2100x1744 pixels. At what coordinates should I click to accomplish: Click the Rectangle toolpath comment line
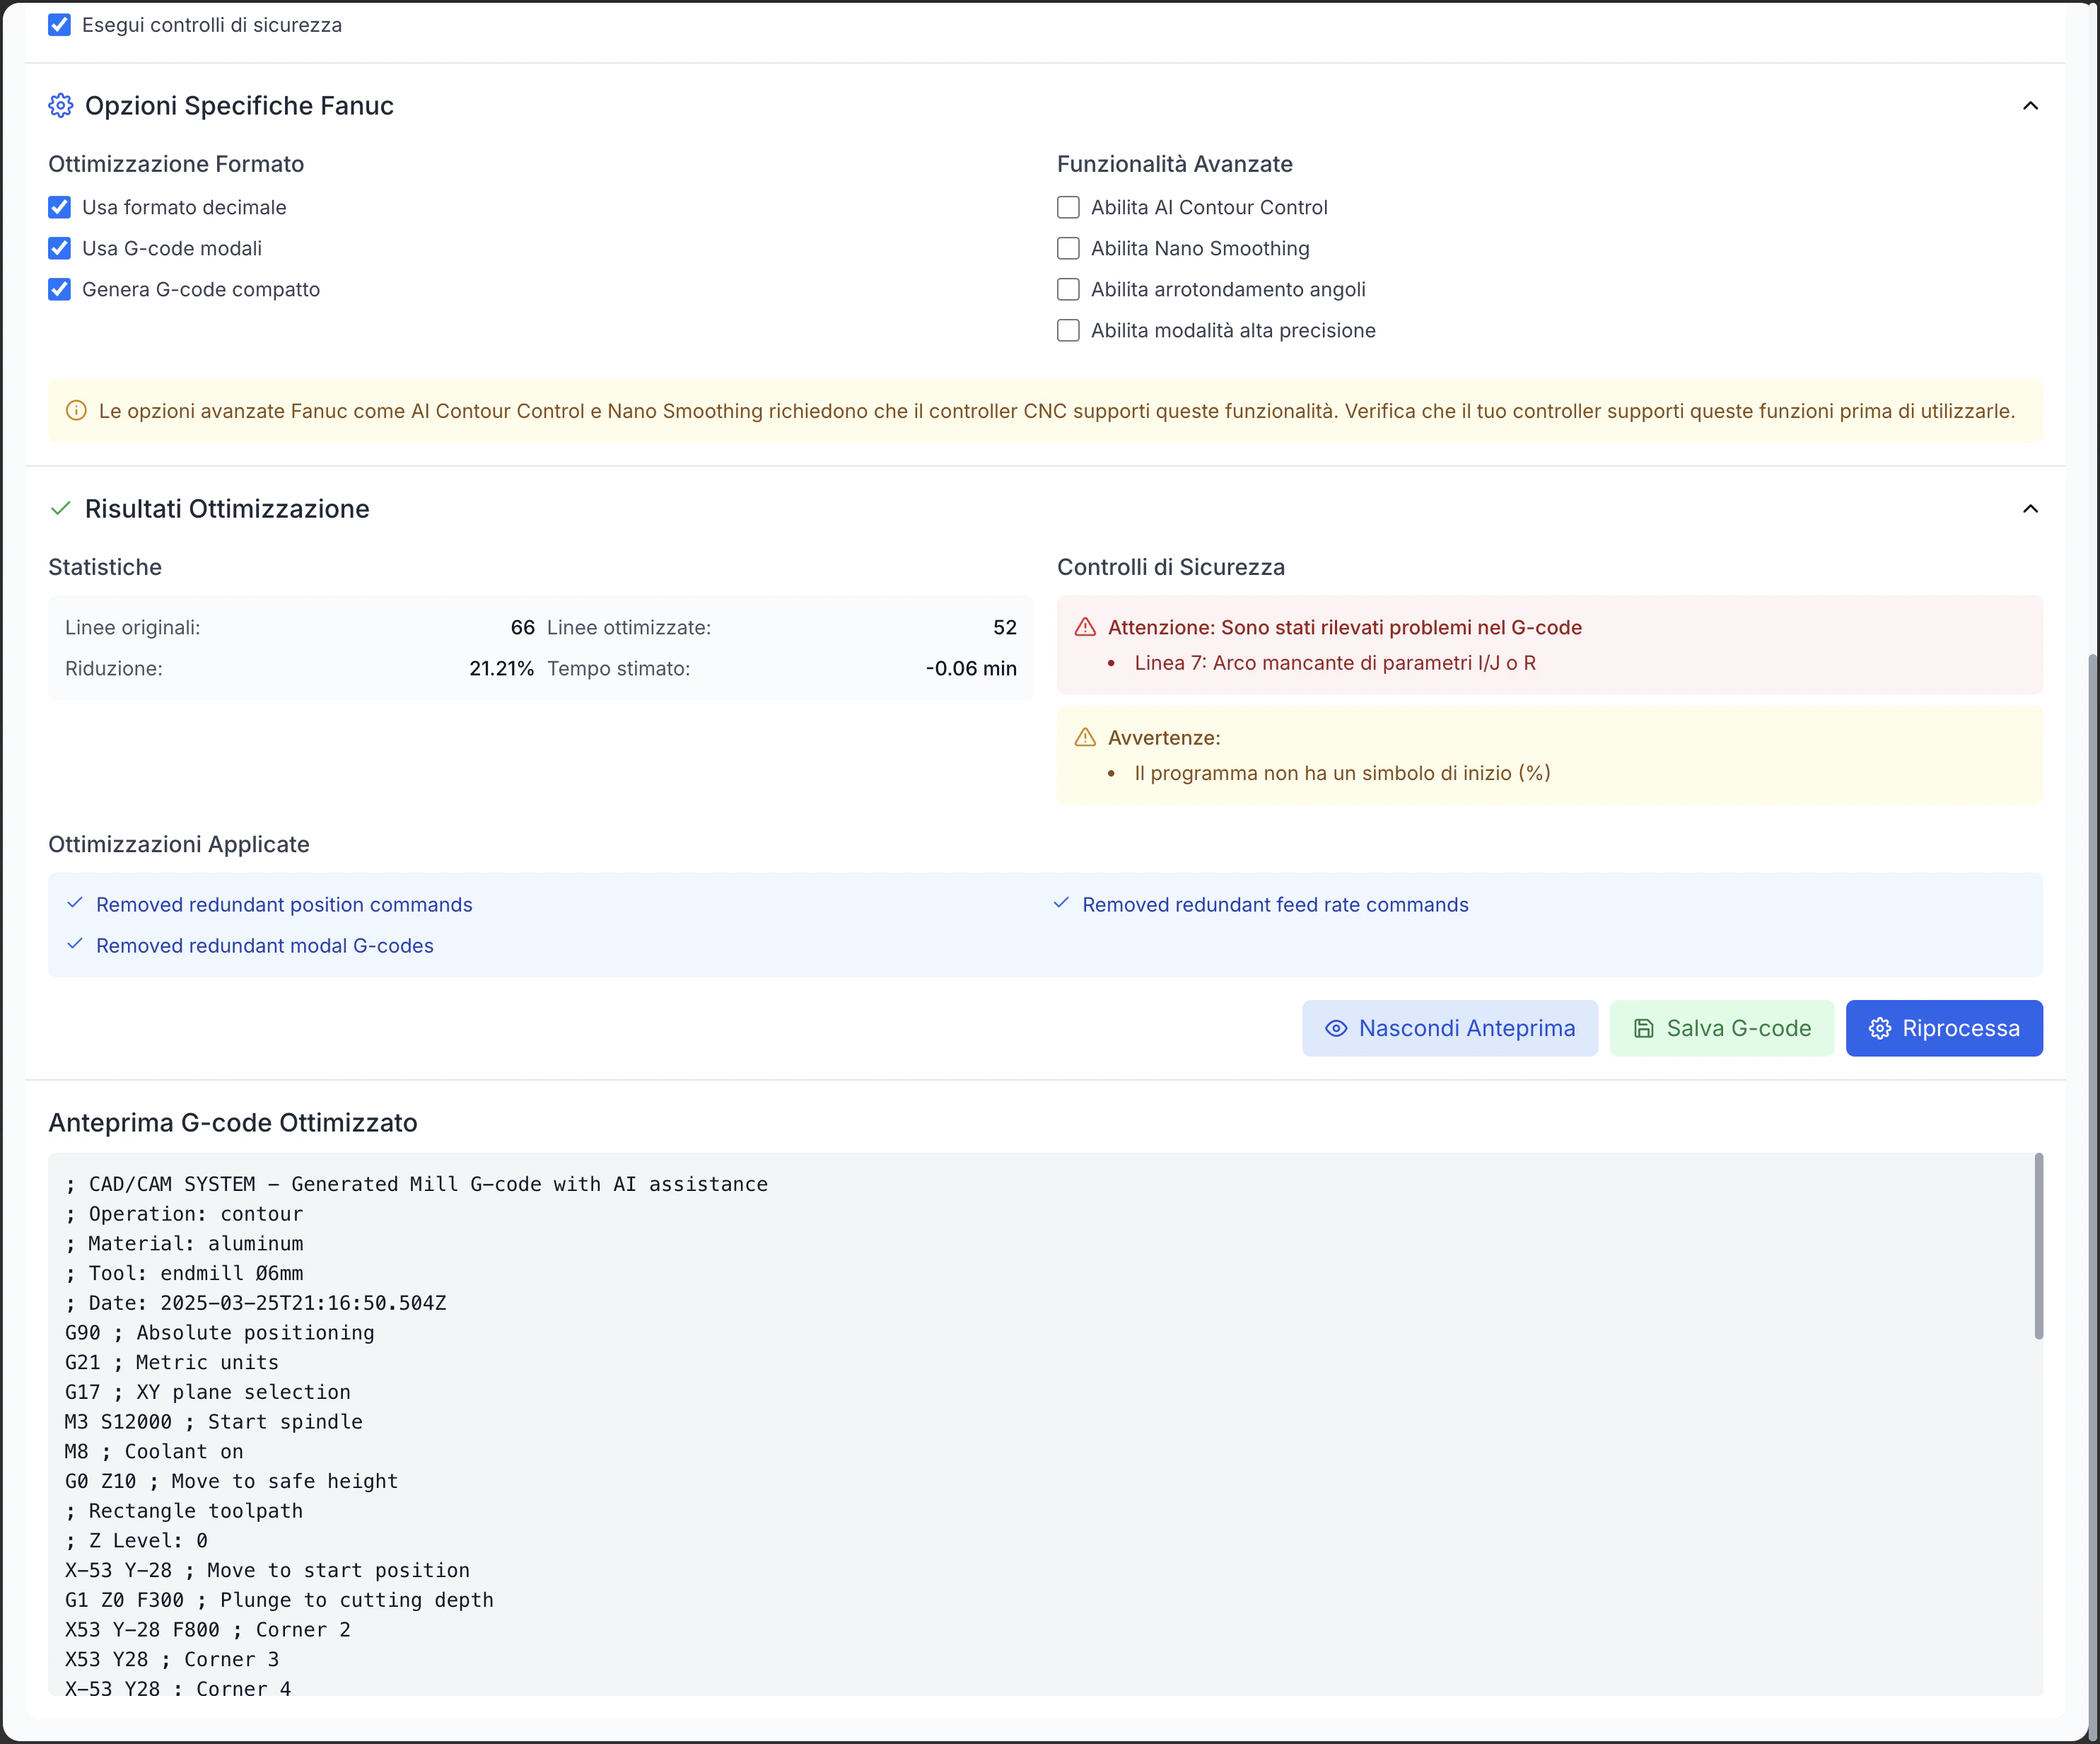pyautogui.click(x=184, y=1511)
